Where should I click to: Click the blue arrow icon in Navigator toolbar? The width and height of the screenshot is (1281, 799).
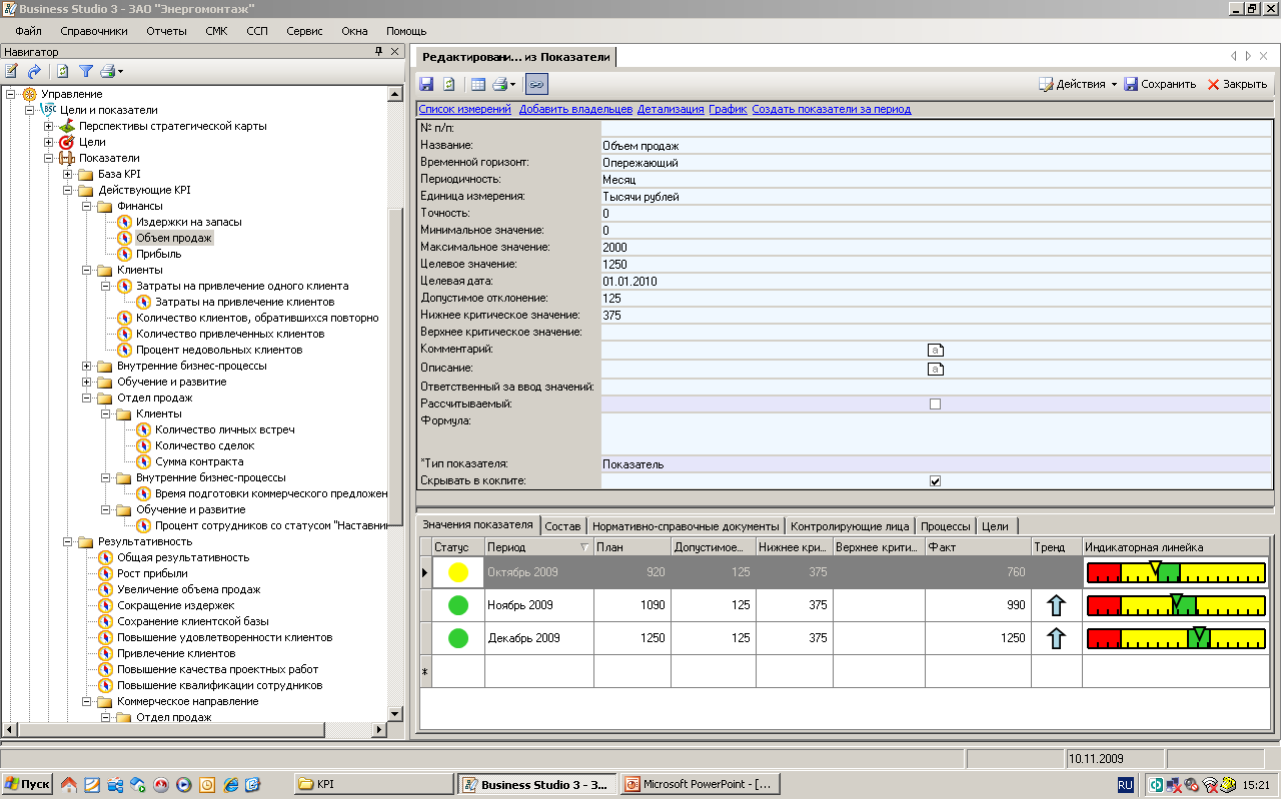pyautogui.click(x=34, y=71)
